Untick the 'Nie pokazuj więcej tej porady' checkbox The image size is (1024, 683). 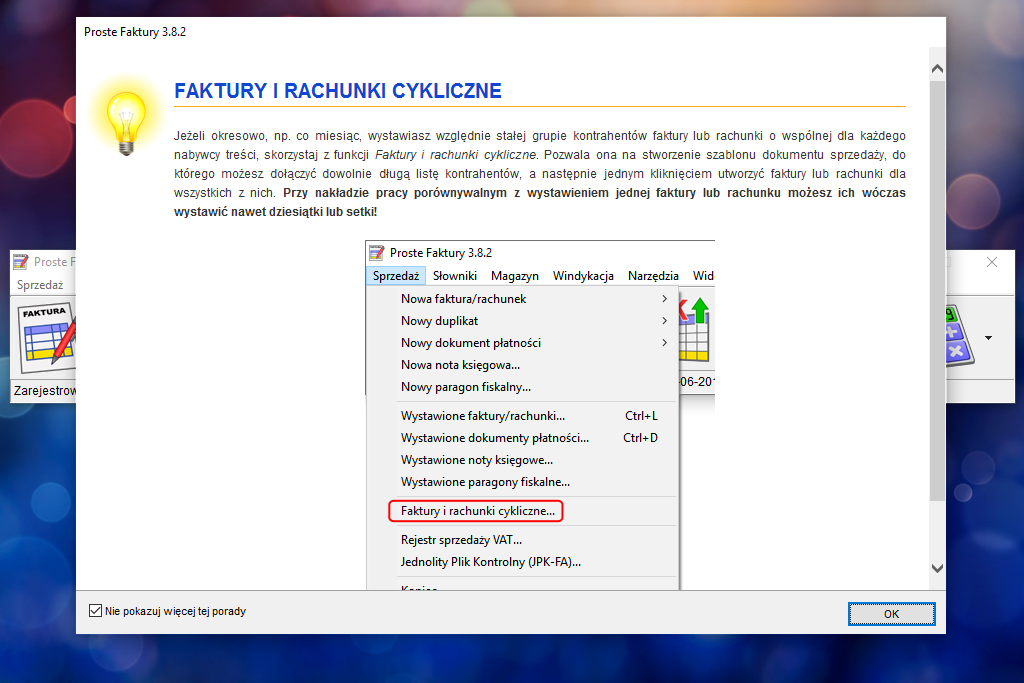95,611
